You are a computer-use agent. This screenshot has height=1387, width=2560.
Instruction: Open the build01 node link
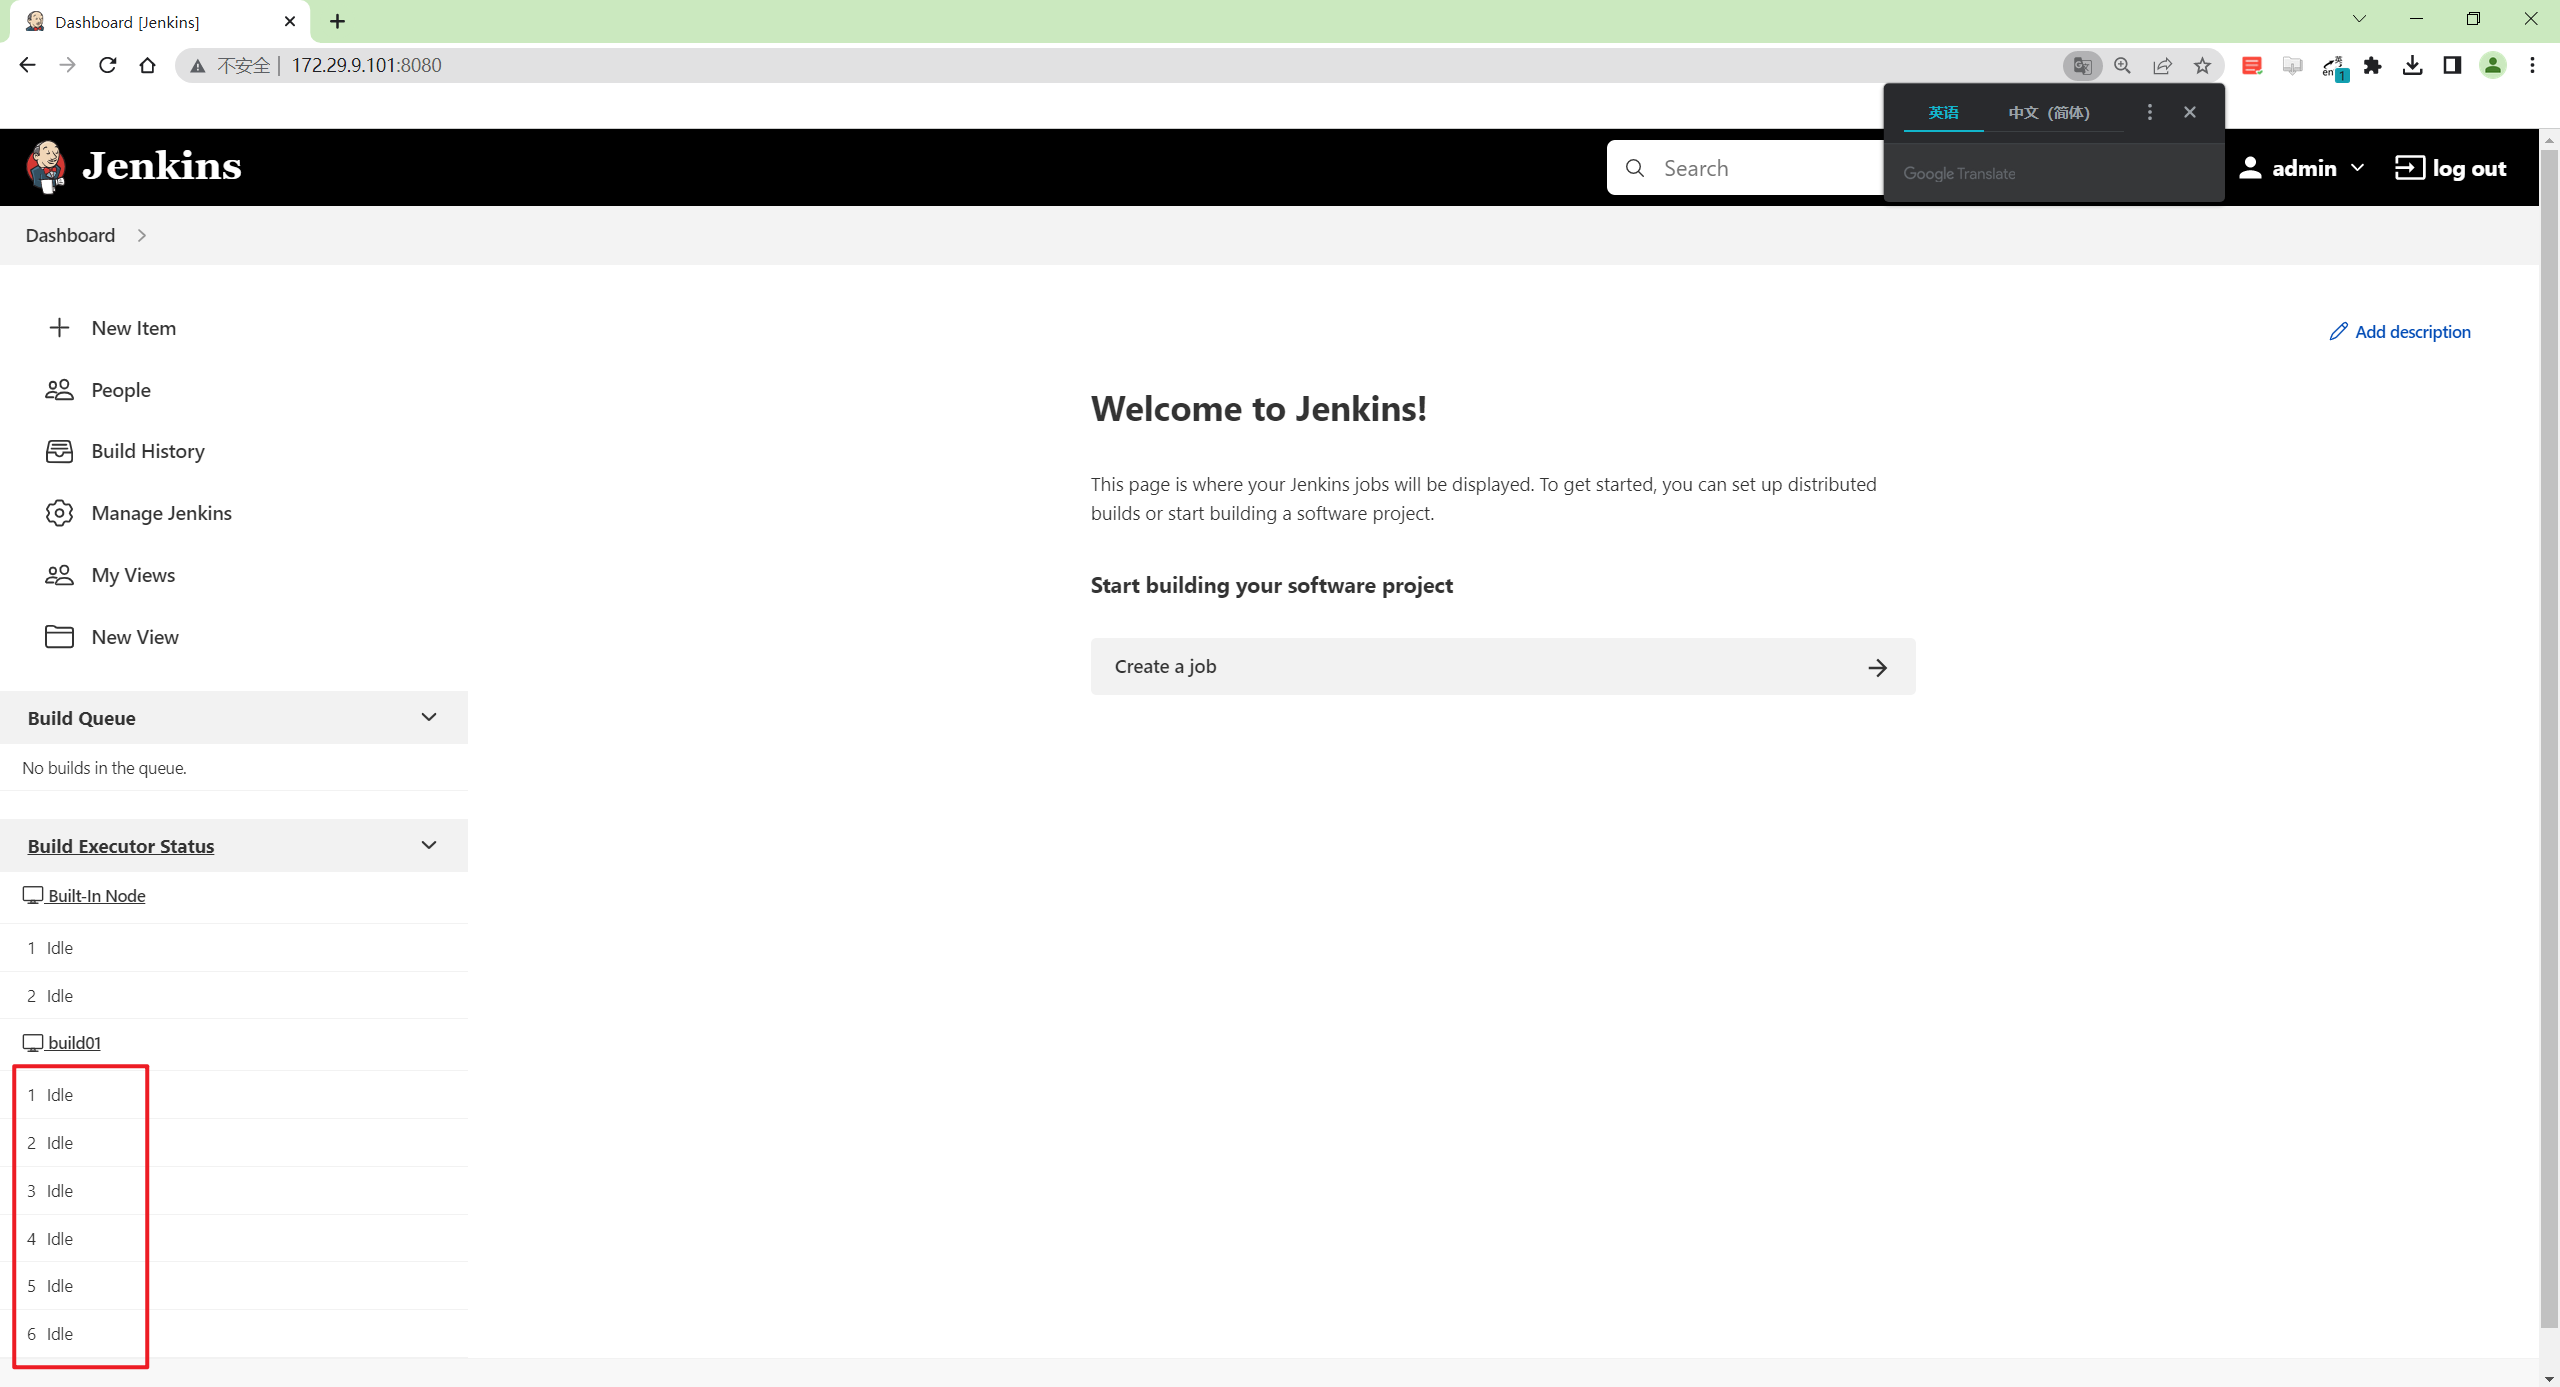coord(74,1043)
